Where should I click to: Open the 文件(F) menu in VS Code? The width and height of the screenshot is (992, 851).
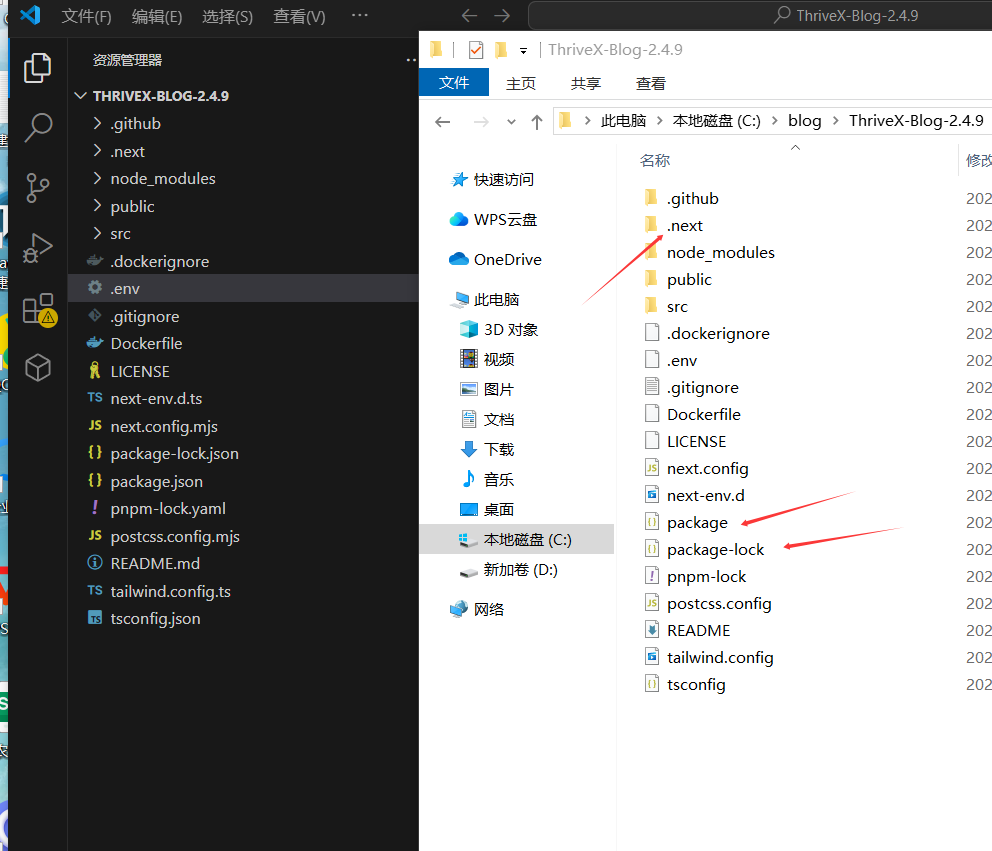coord(86,16)
